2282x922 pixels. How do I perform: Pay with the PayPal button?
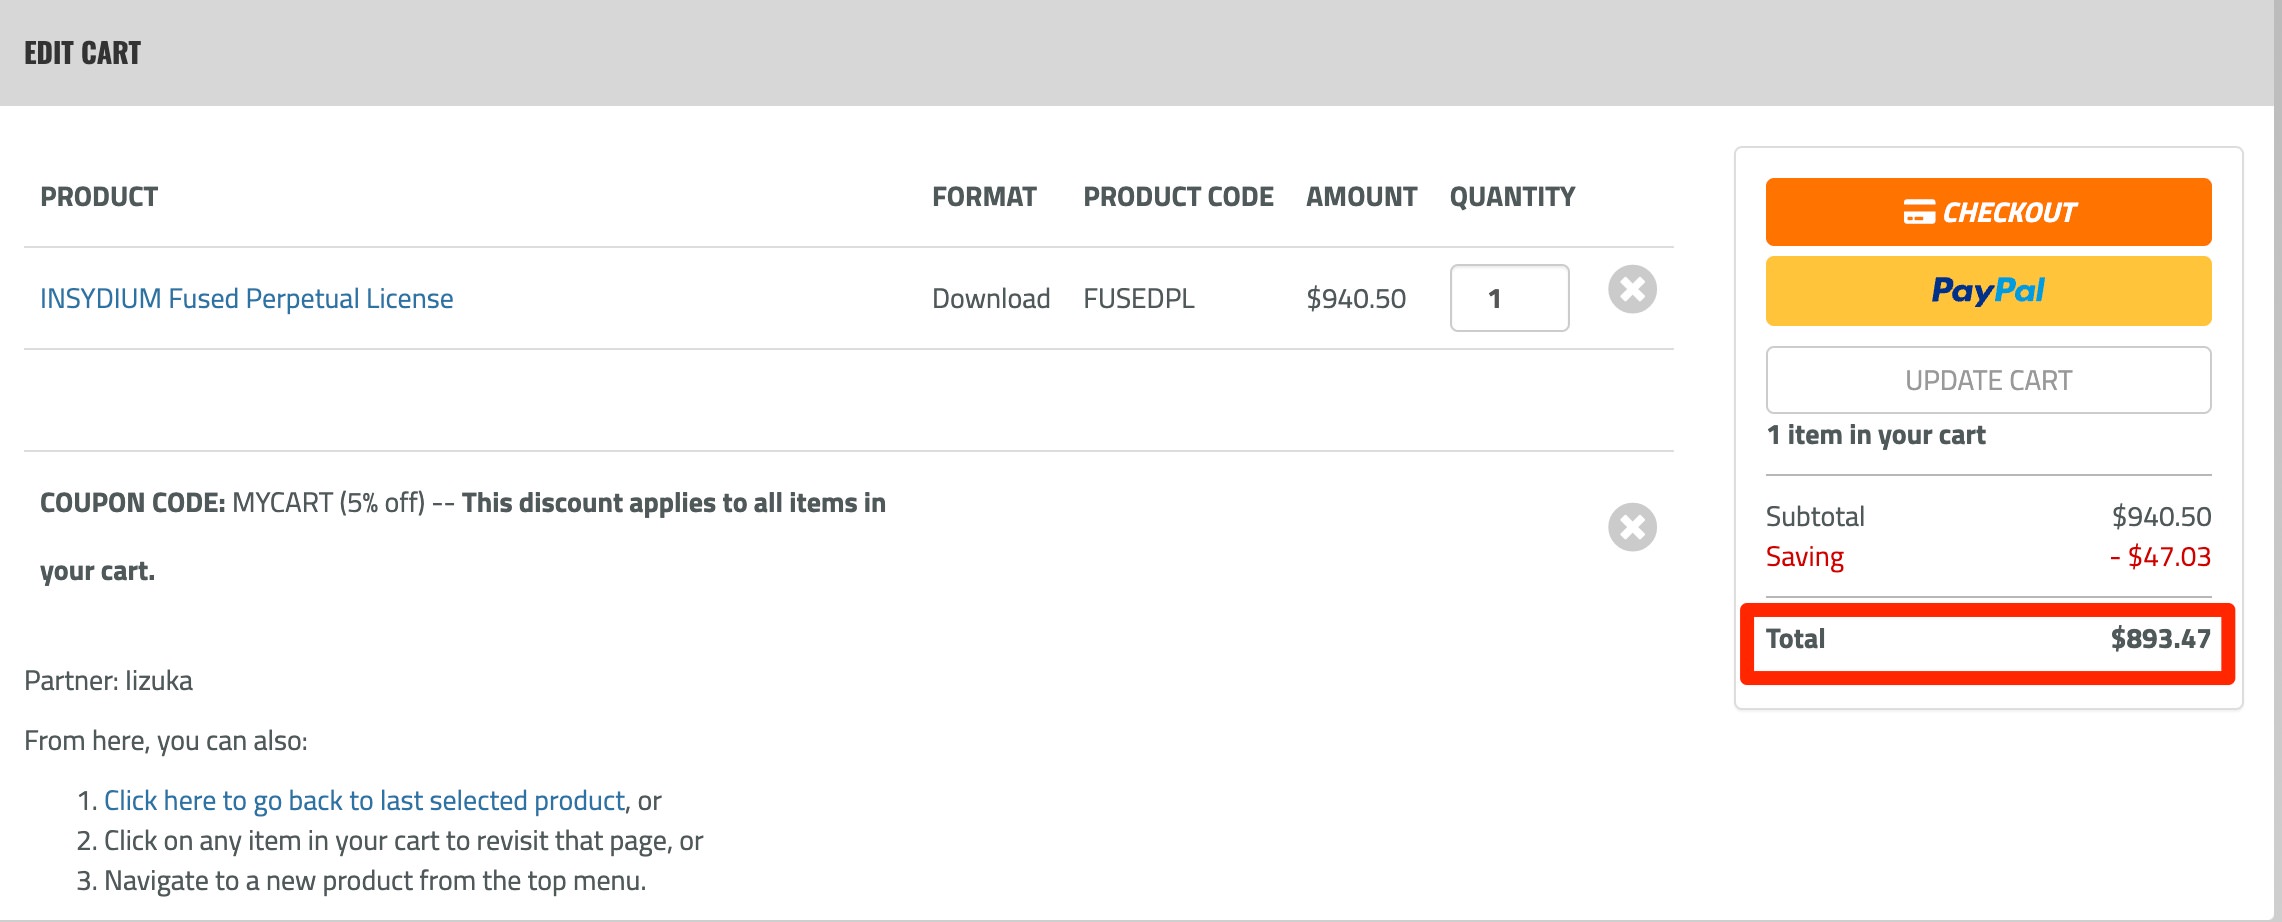[x=1988, y=291]
